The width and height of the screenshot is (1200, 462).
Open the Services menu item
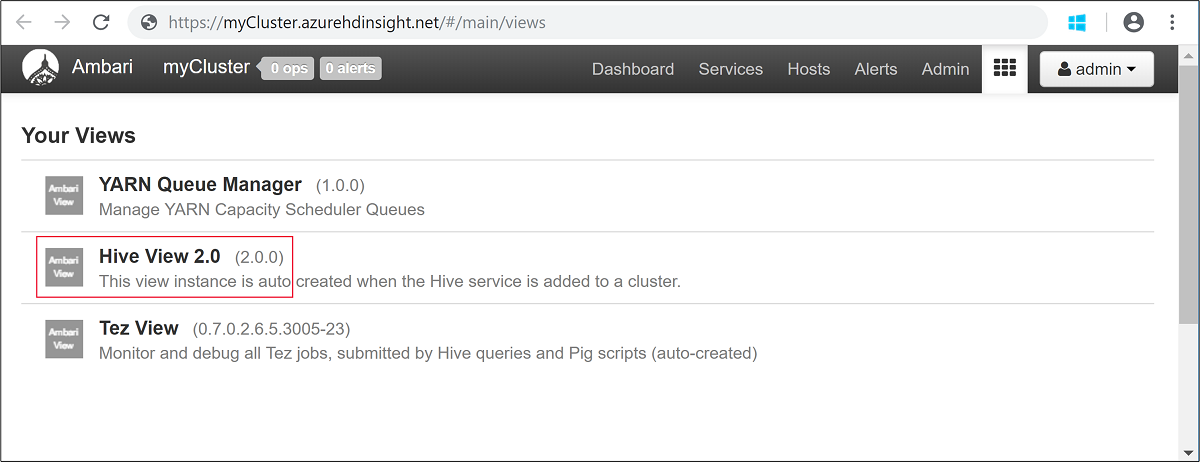pos(730,69)
